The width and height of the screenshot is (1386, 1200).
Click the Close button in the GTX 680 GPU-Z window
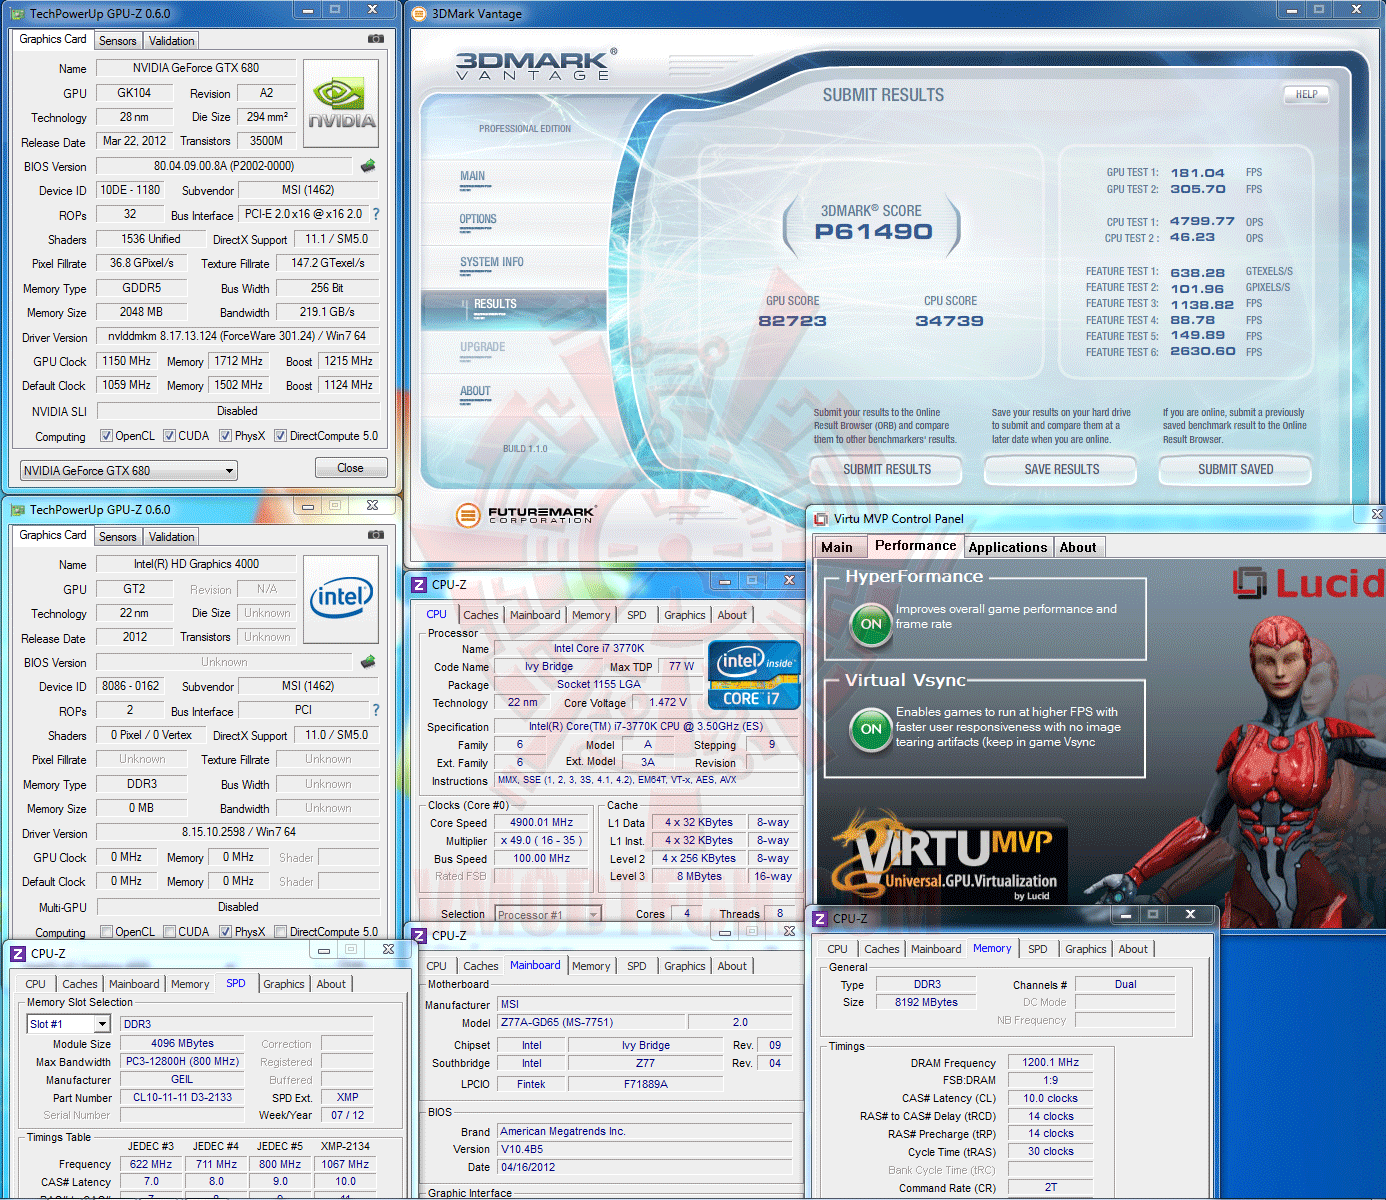click(350, 468)
